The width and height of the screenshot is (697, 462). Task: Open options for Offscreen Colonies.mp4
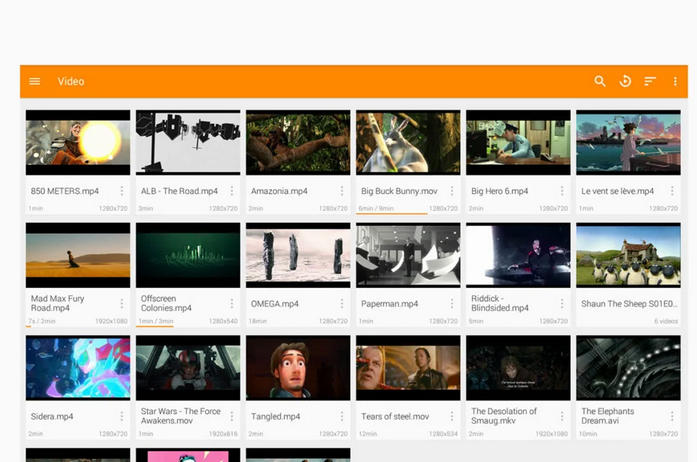[x=232, y=303]
